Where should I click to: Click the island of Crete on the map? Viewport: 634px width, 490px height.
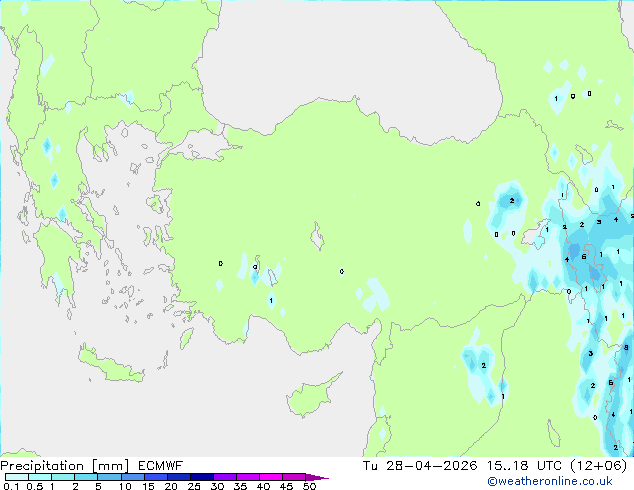point(110,365)
